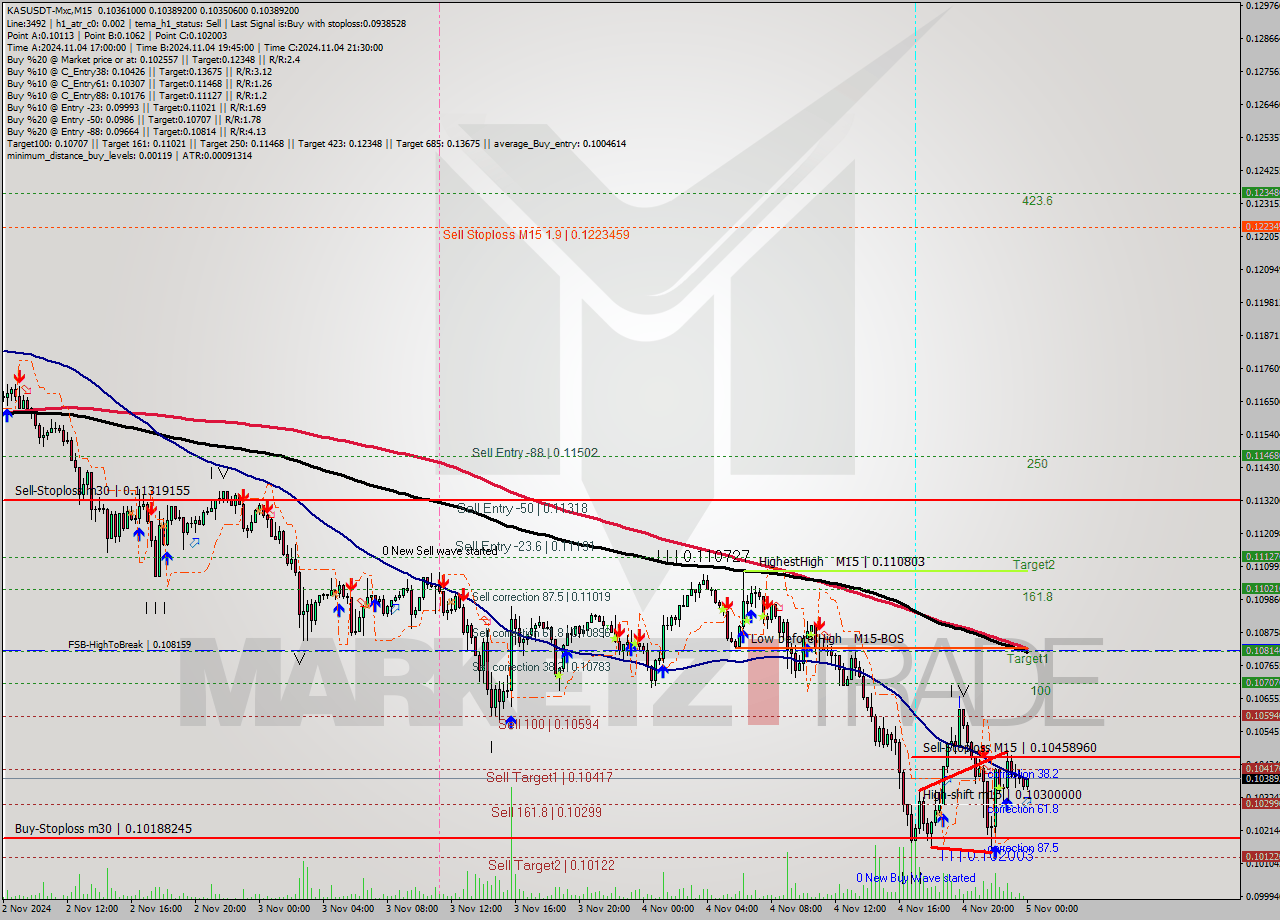Click the red 0.10122 price tag on axis

(1260, 856)
